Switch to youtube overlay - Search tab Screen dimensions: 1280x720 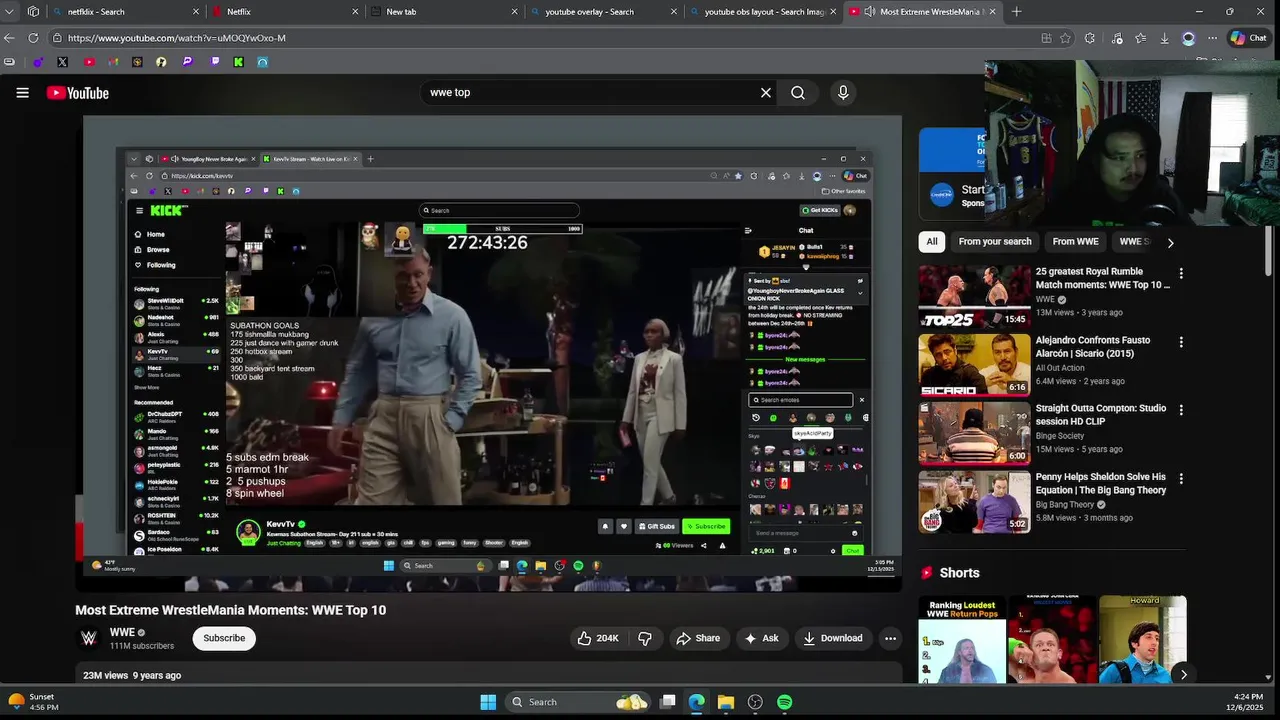604,12
